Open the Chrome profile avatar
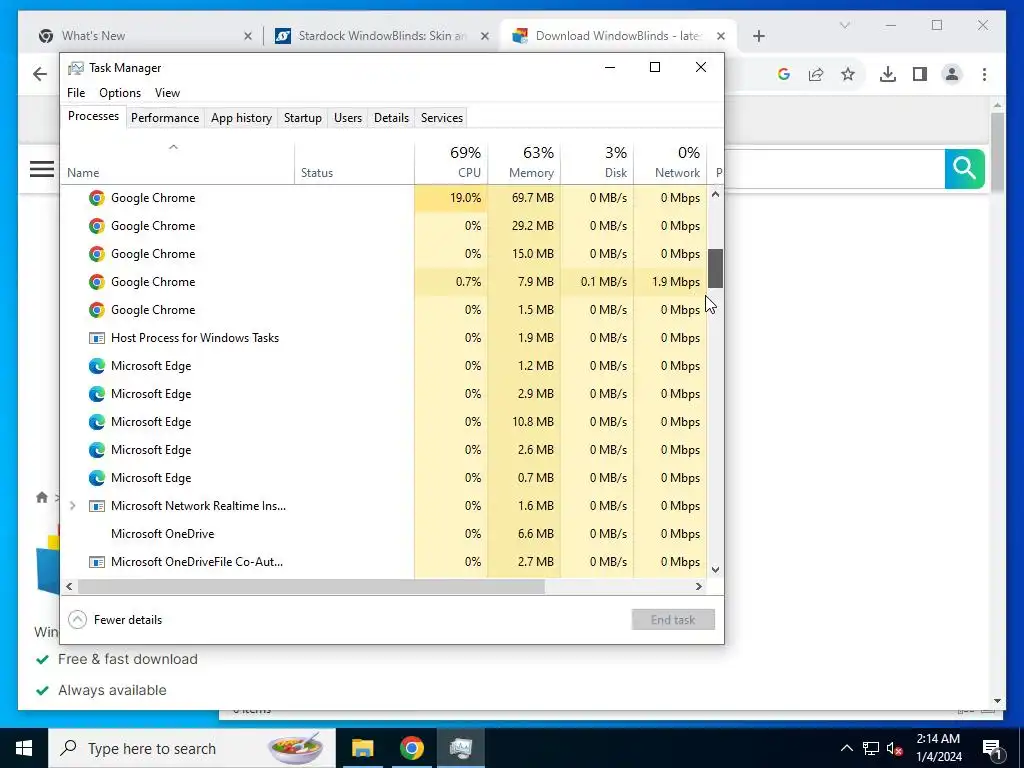 coord(952,74)
